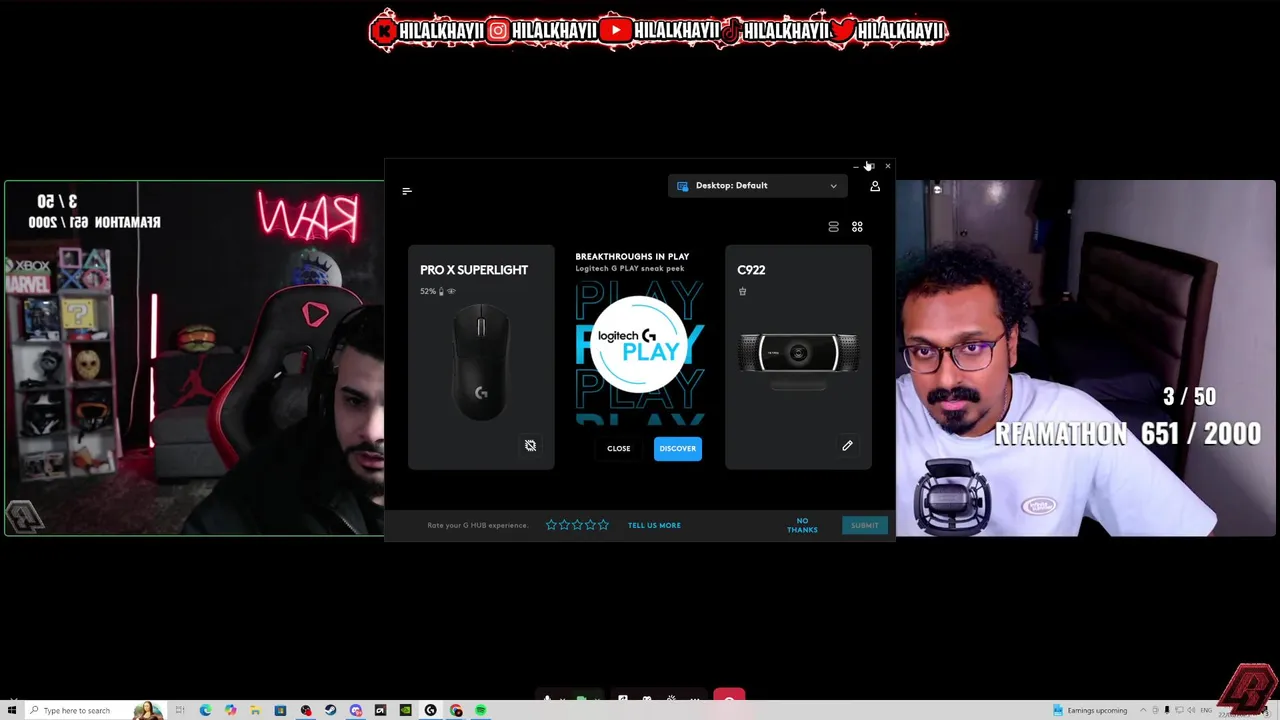Click the TELL US MORE link
This screenshot has width=1280, height=720.
coord(654,525)
